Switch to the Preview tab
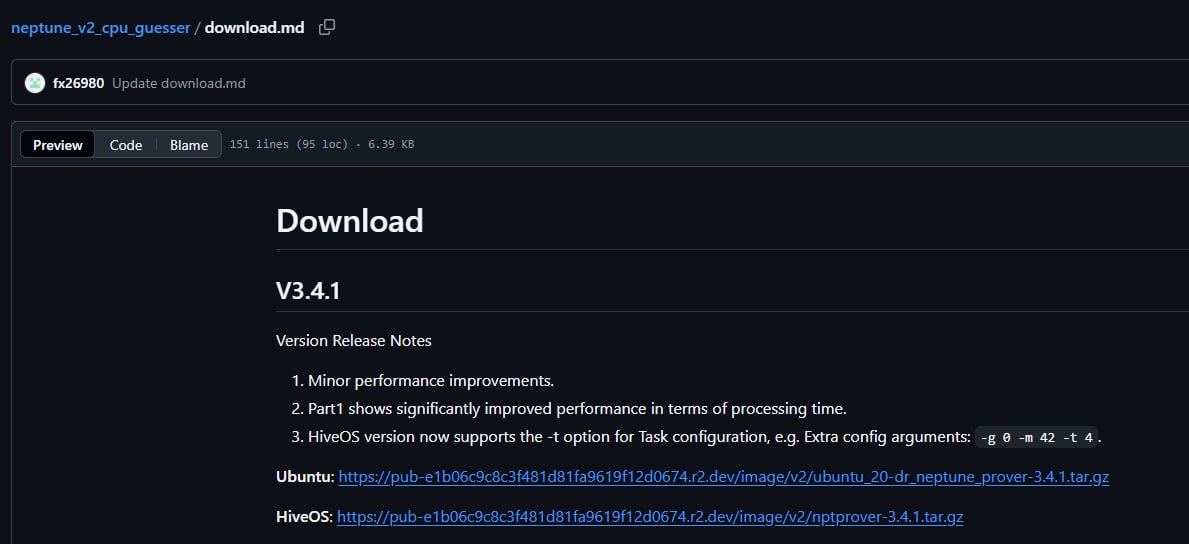This screenshot has height=544, width=1189. coord(58,145)
